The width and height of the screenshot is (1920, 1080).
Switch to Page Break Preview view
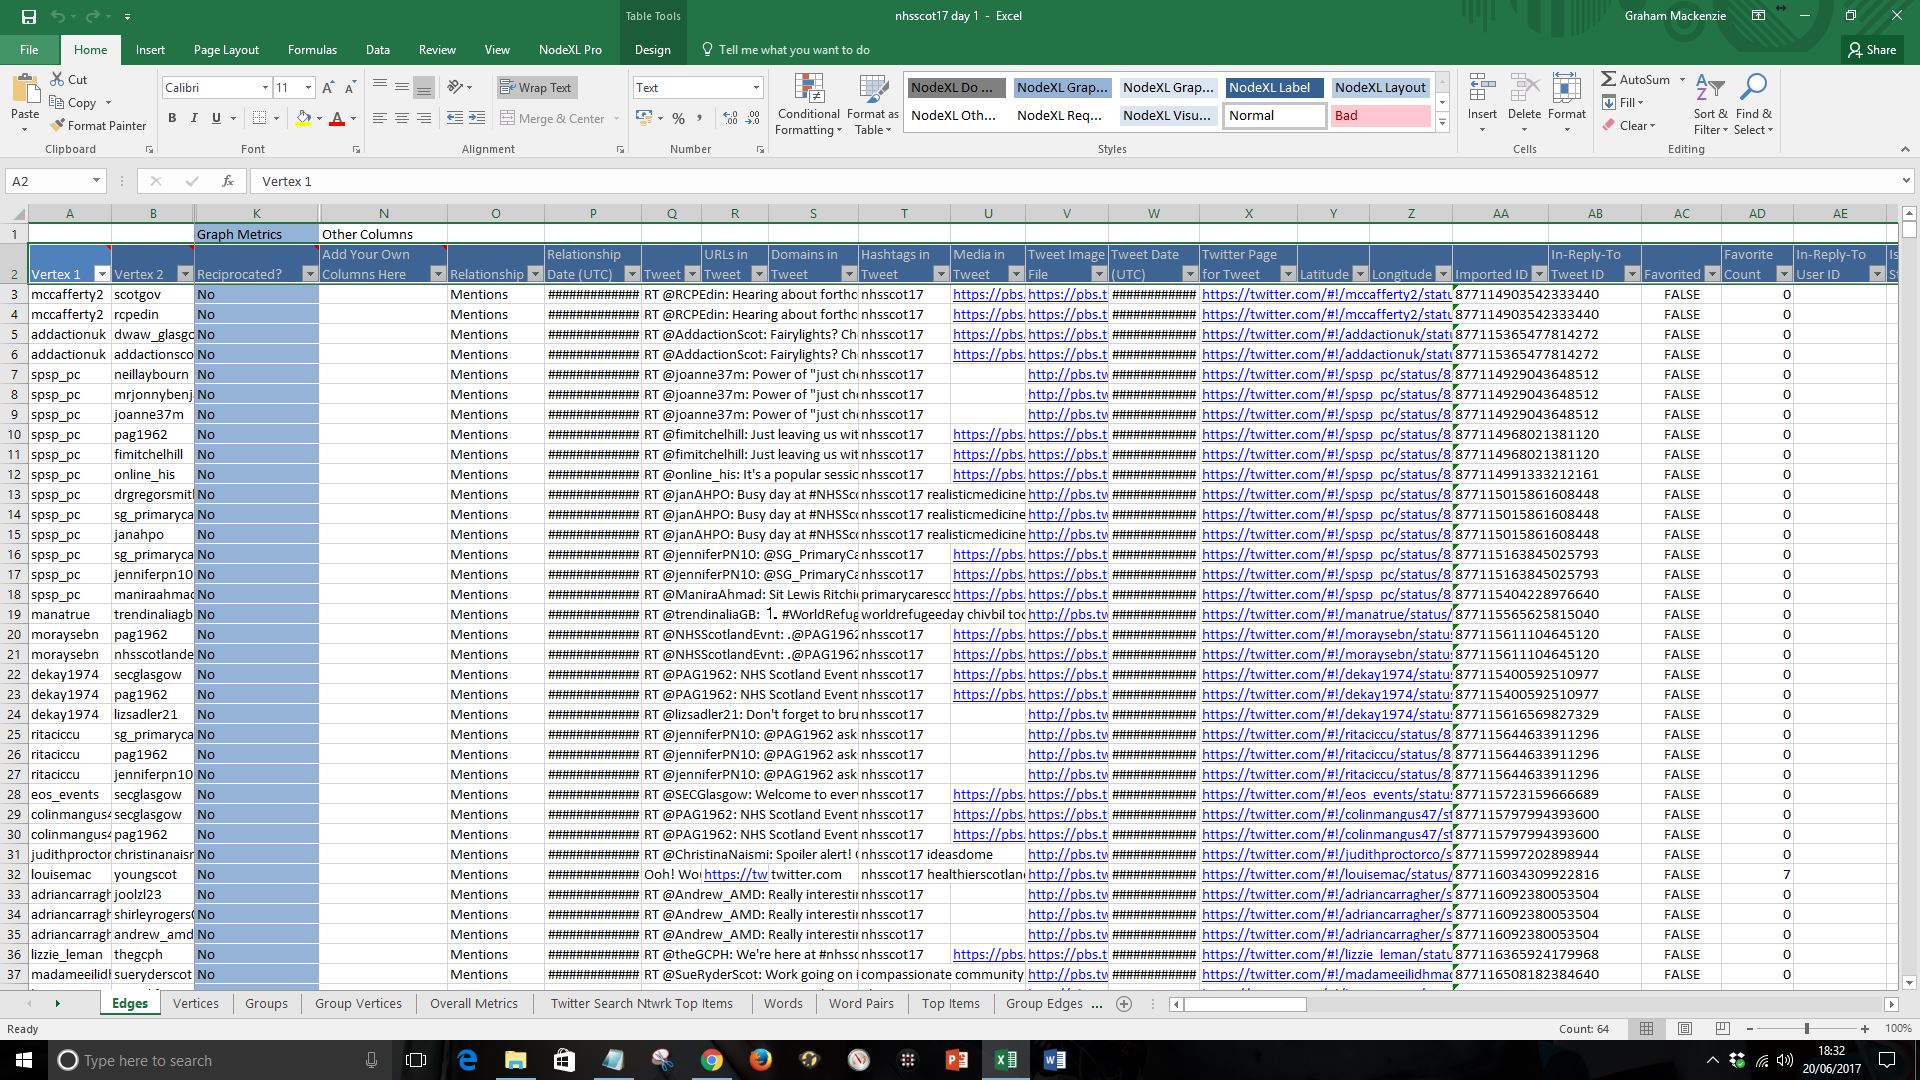pyautogui.click(x=1722, y=1028)
